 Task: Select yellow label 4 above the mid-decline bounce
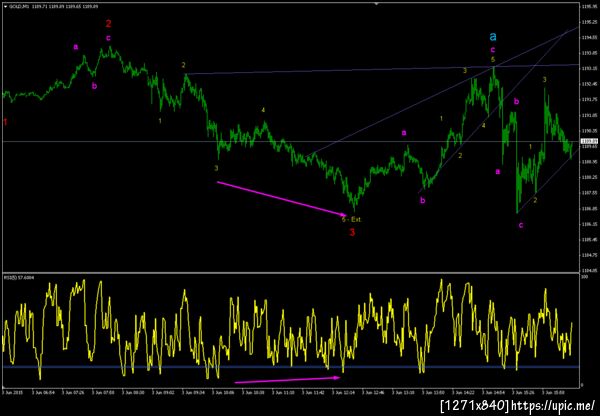point(263,110)
